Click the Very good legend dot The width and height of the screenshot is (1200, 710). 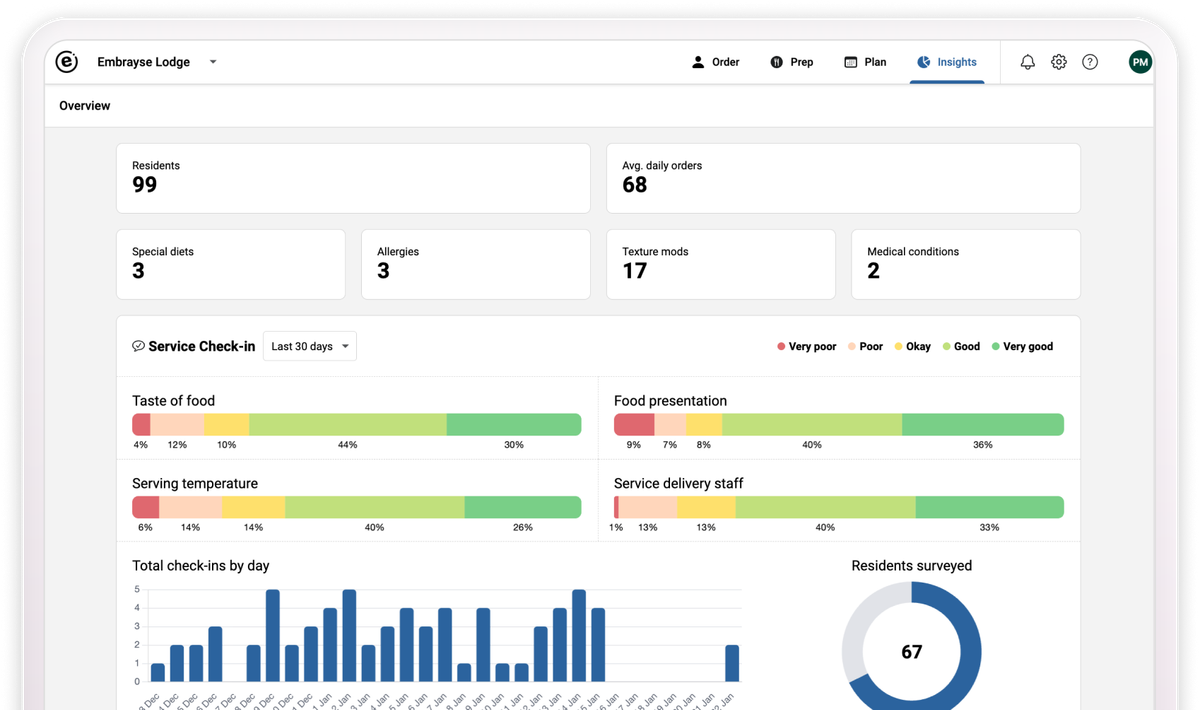(x=995, y=347)
